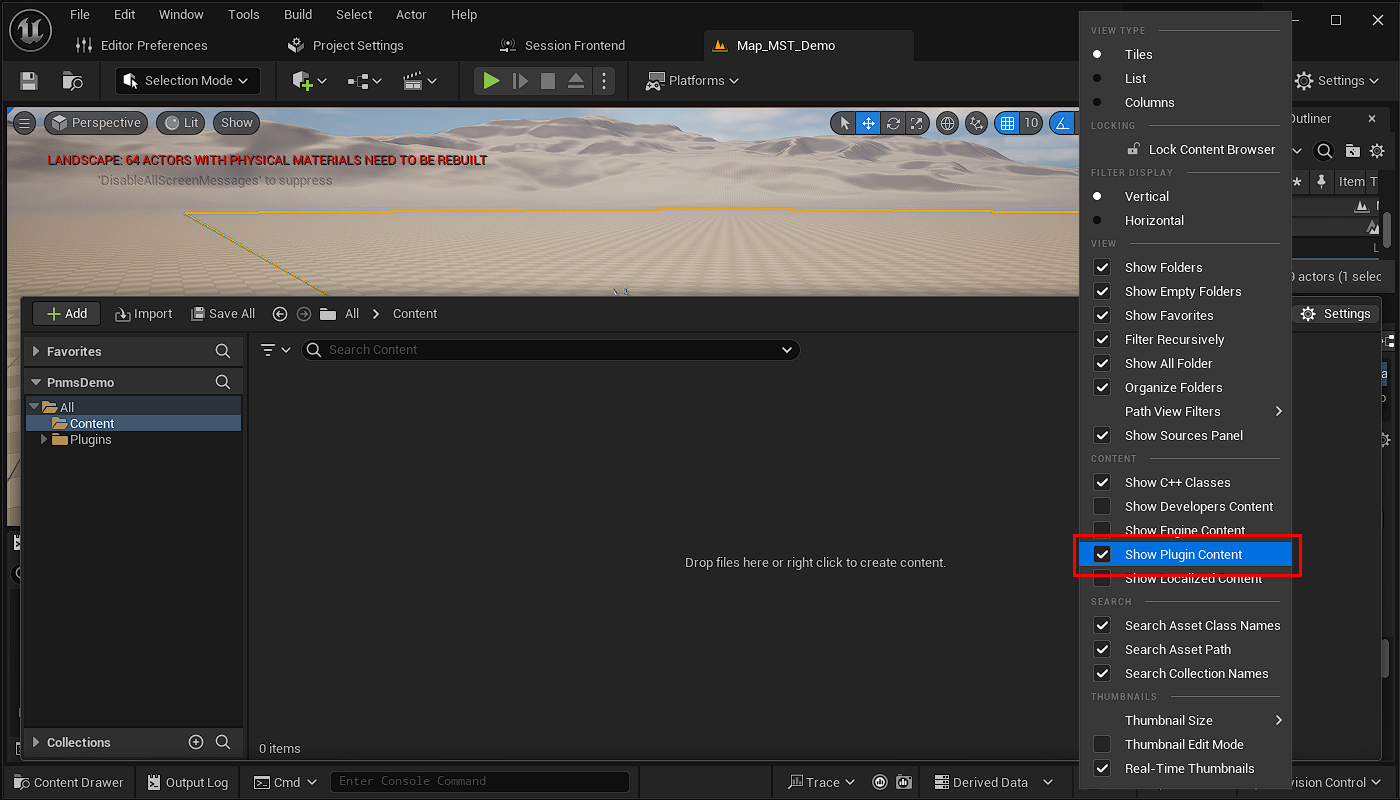The height and width of the screenshot is (800, 1400).
Task: Click the Play in editor button
Action: click(490, 81)
